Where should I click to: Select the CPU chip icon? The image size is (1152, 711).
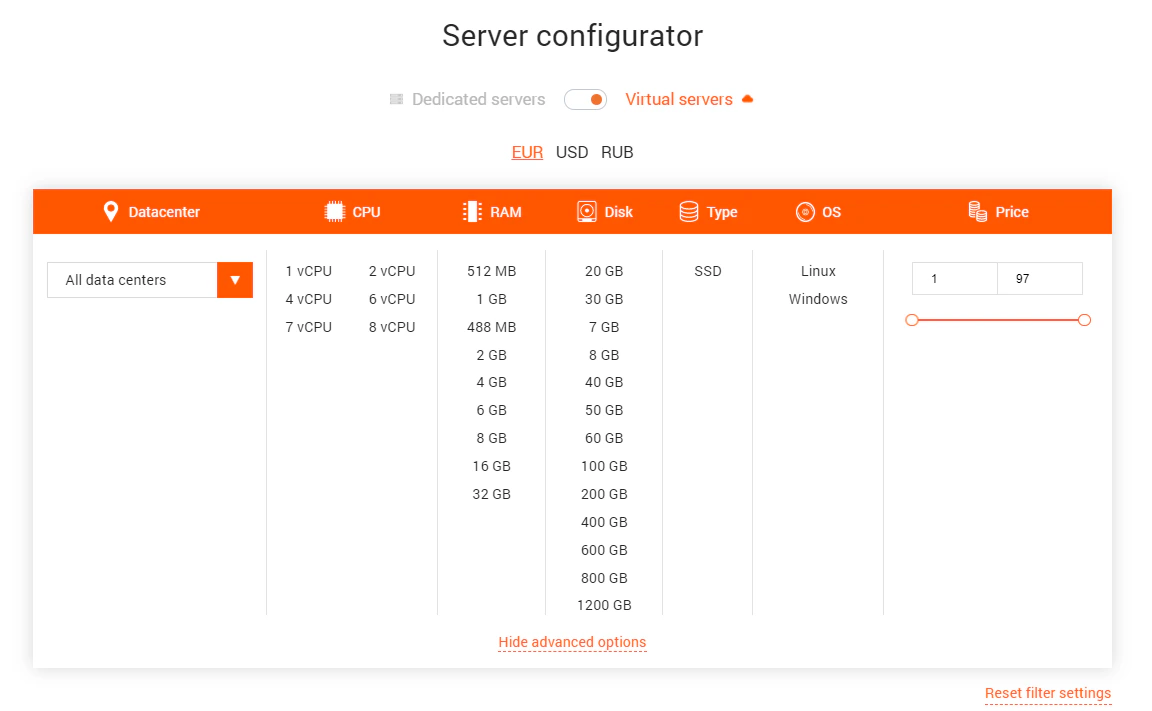pos(334,211)
